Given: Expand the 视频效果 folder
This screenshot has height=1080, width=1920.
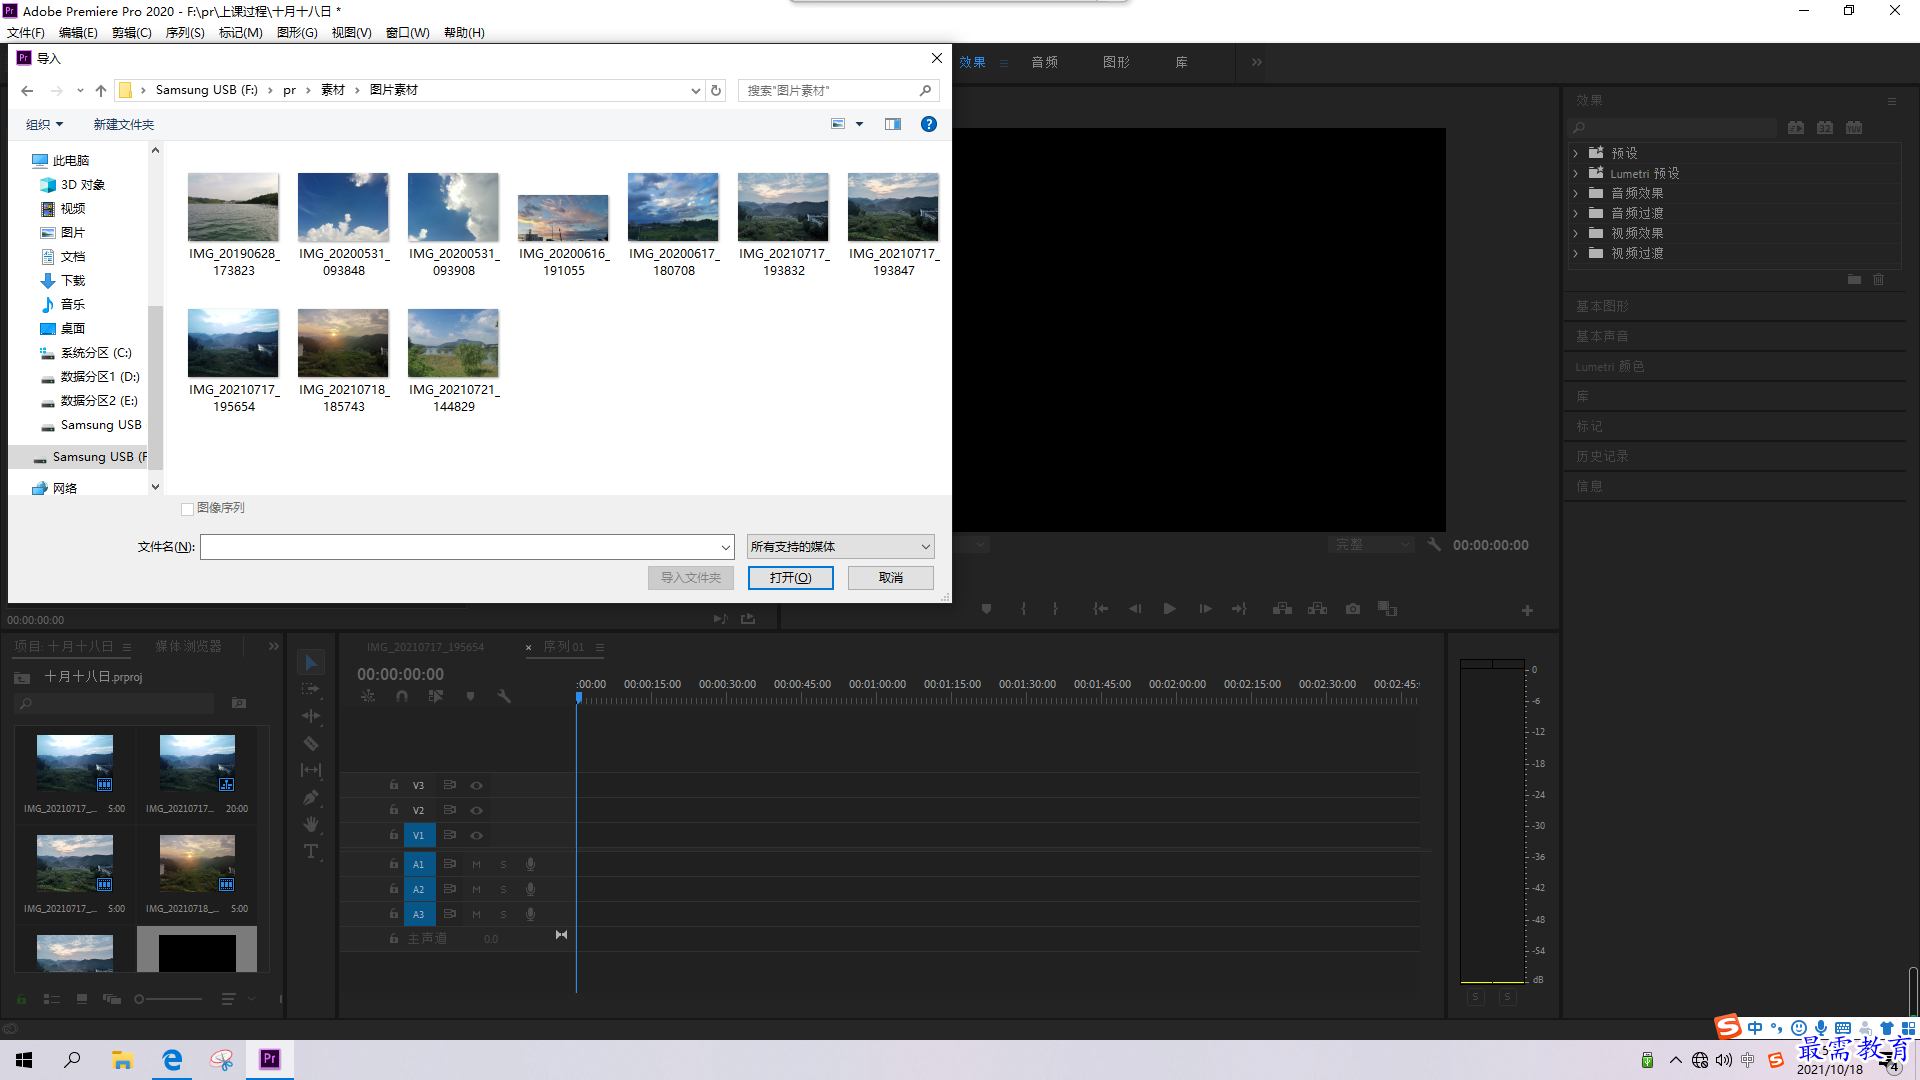Looking at the screenshot, I should pyautogui.click(x=1576, y=234).
